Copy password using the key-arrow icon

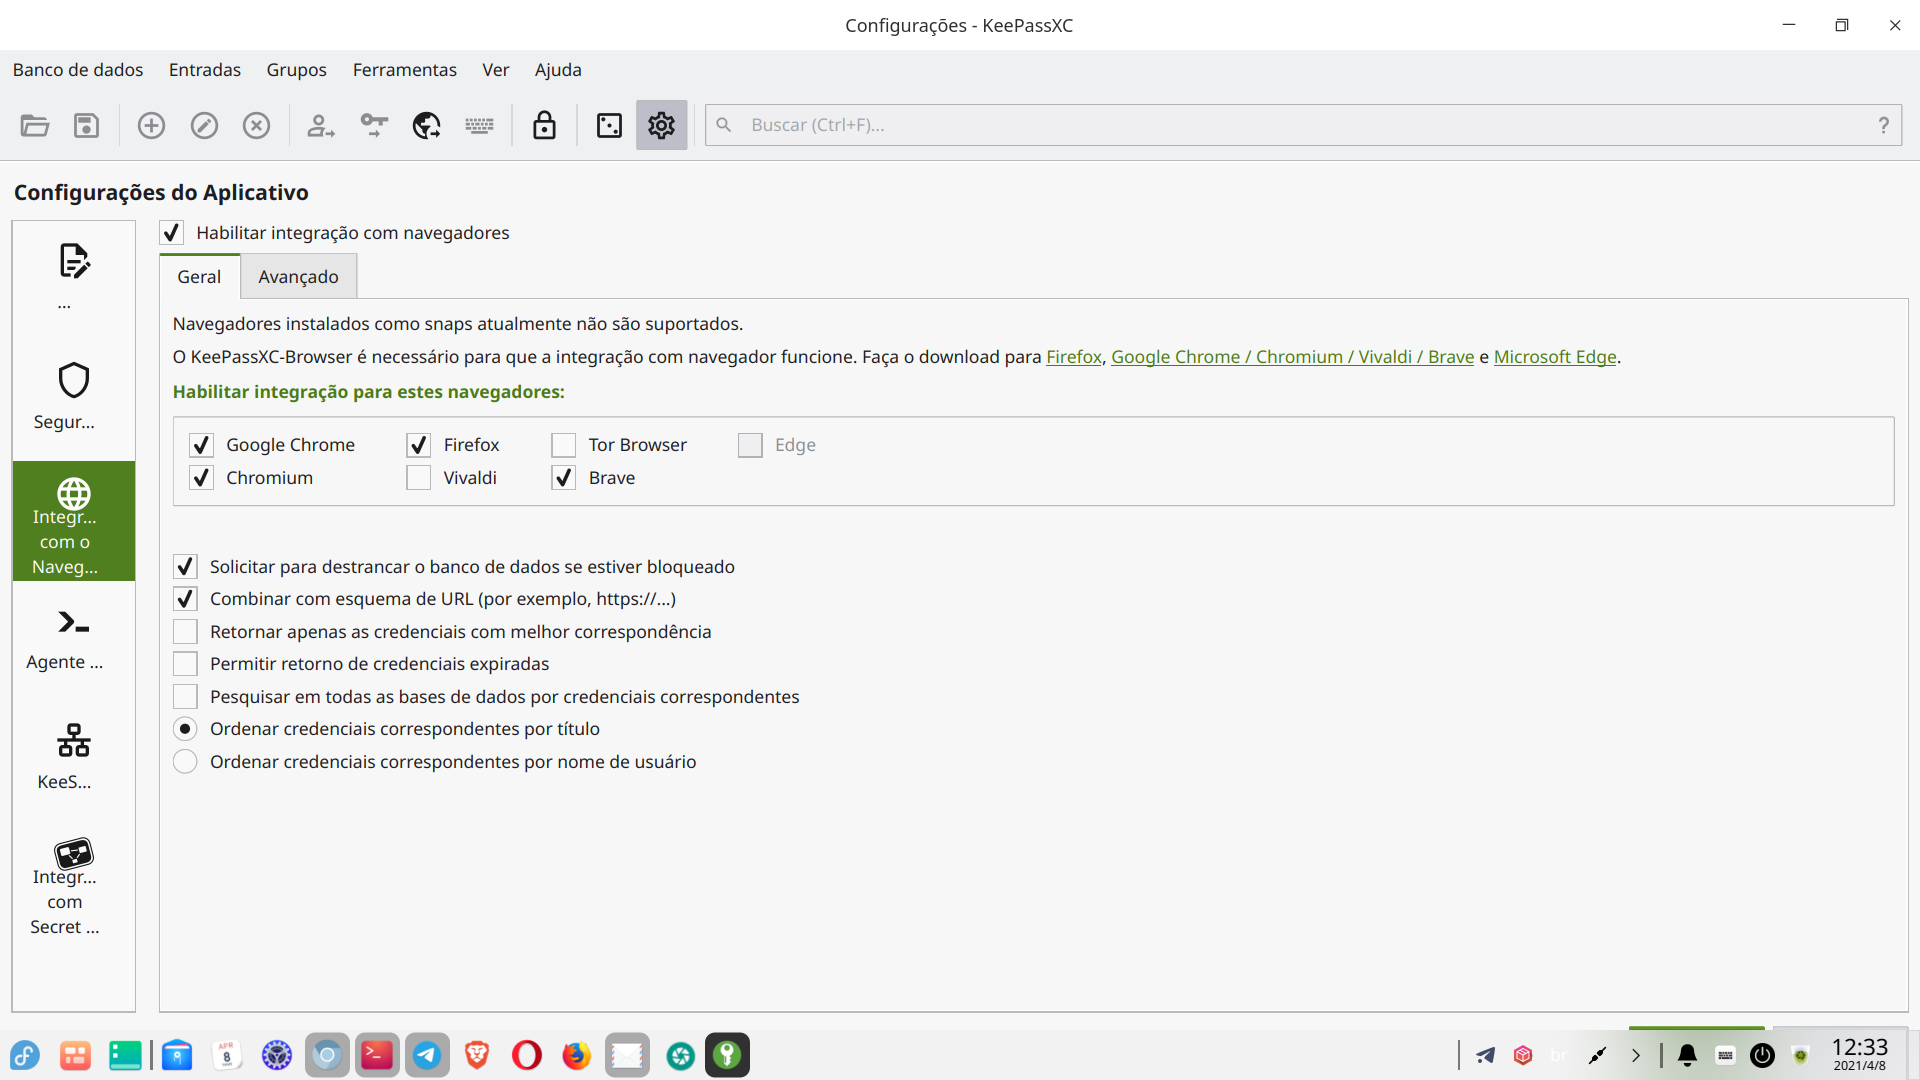(374, 125)
